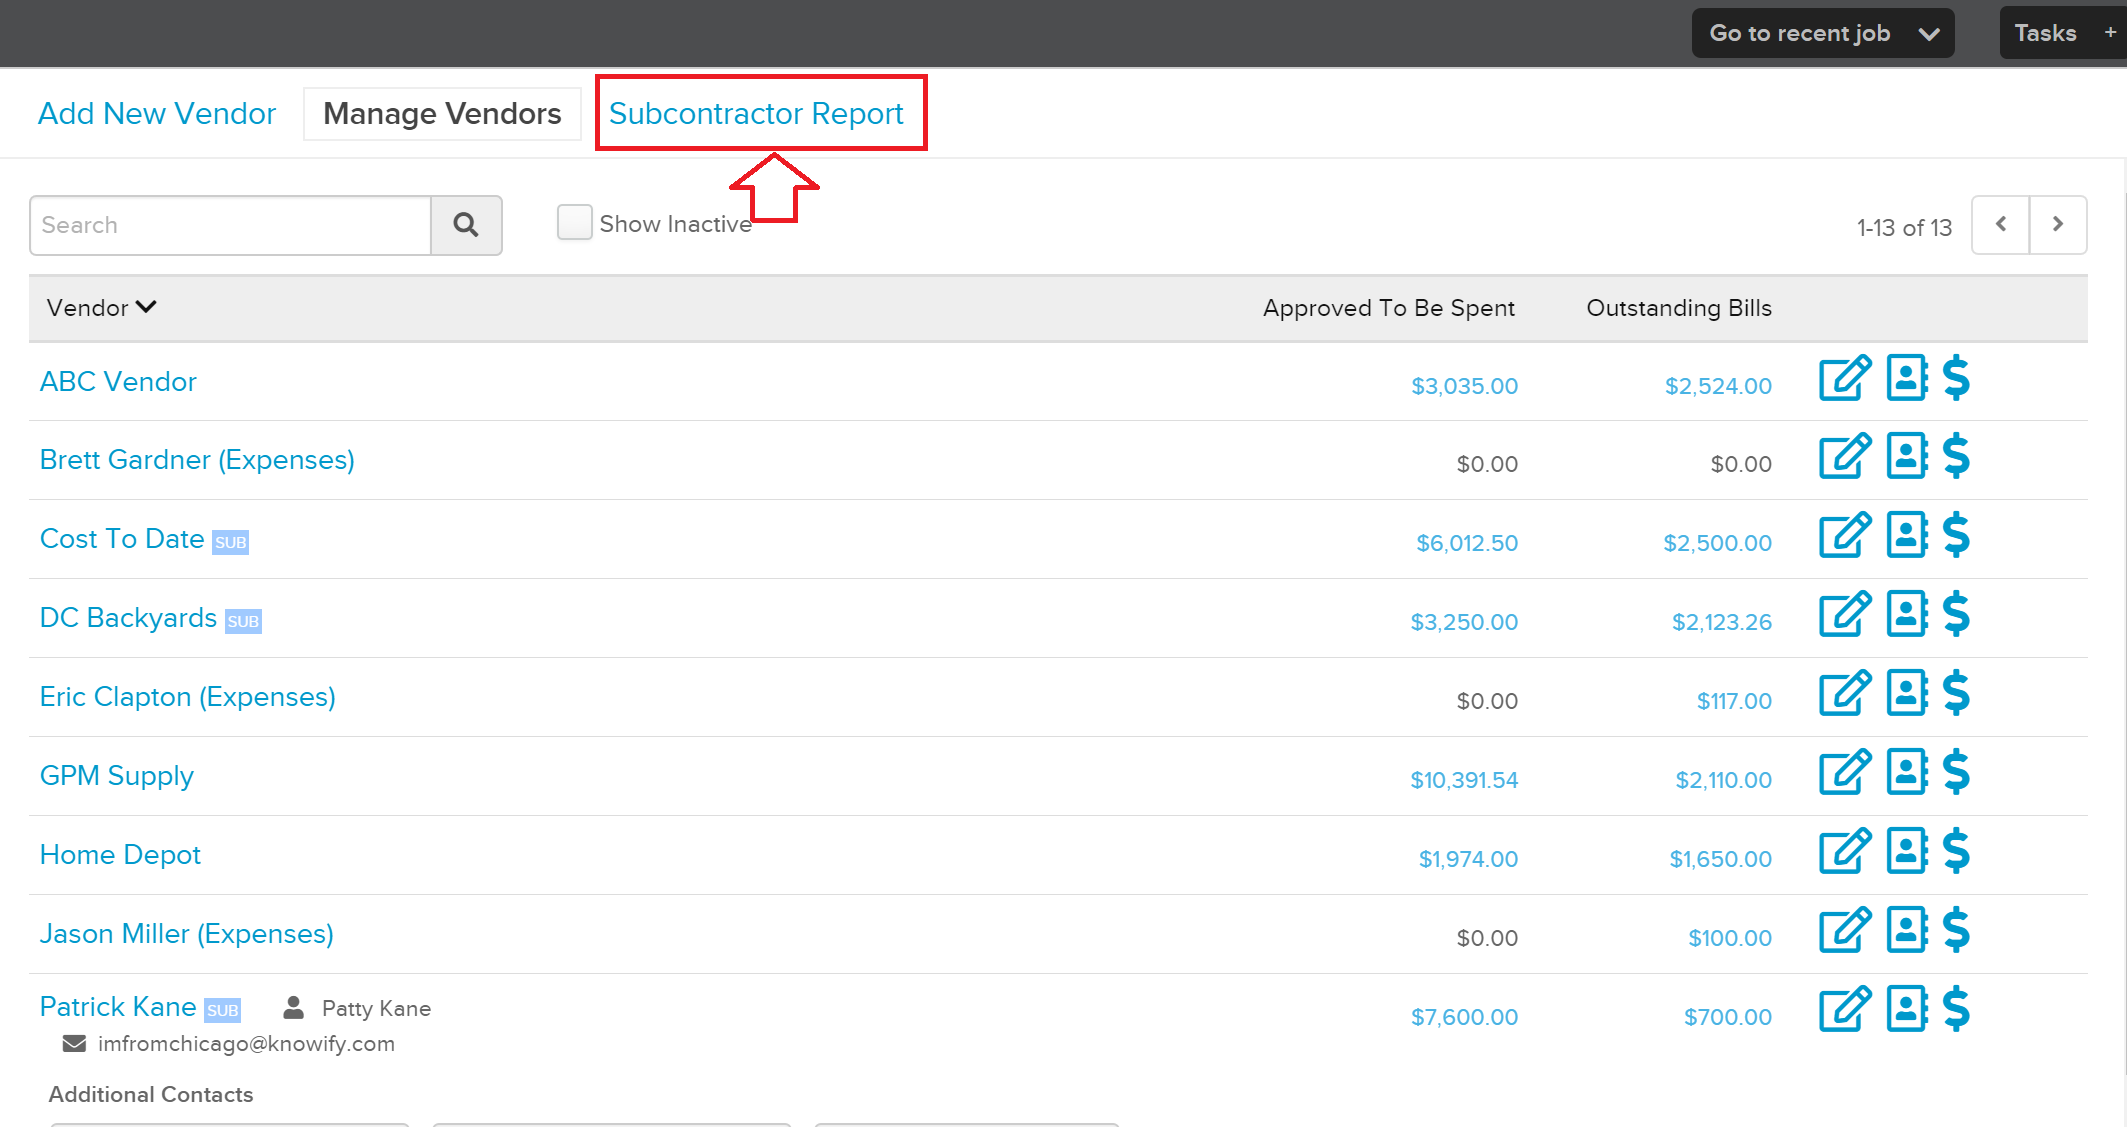Go to the next page of vendors
This screenshot has height=1127, width=2127.
pyautogui.click(x=2058, y=225)
